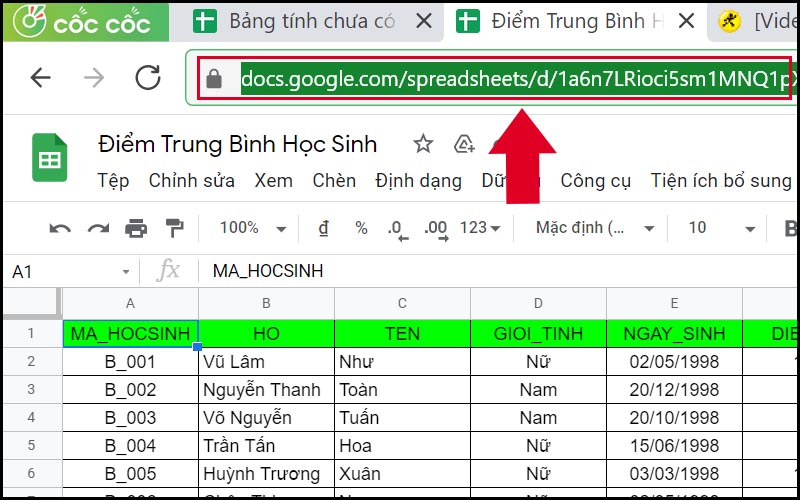Viewport: 800px width, 500px height.
Task: Select row 5 header
Action: point(32,445)
